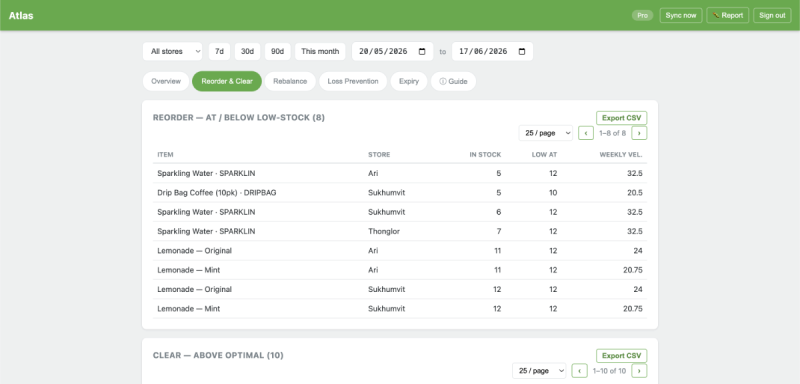Click the Atlas logo text
800x384 pixels.
[x=21, y=15]
